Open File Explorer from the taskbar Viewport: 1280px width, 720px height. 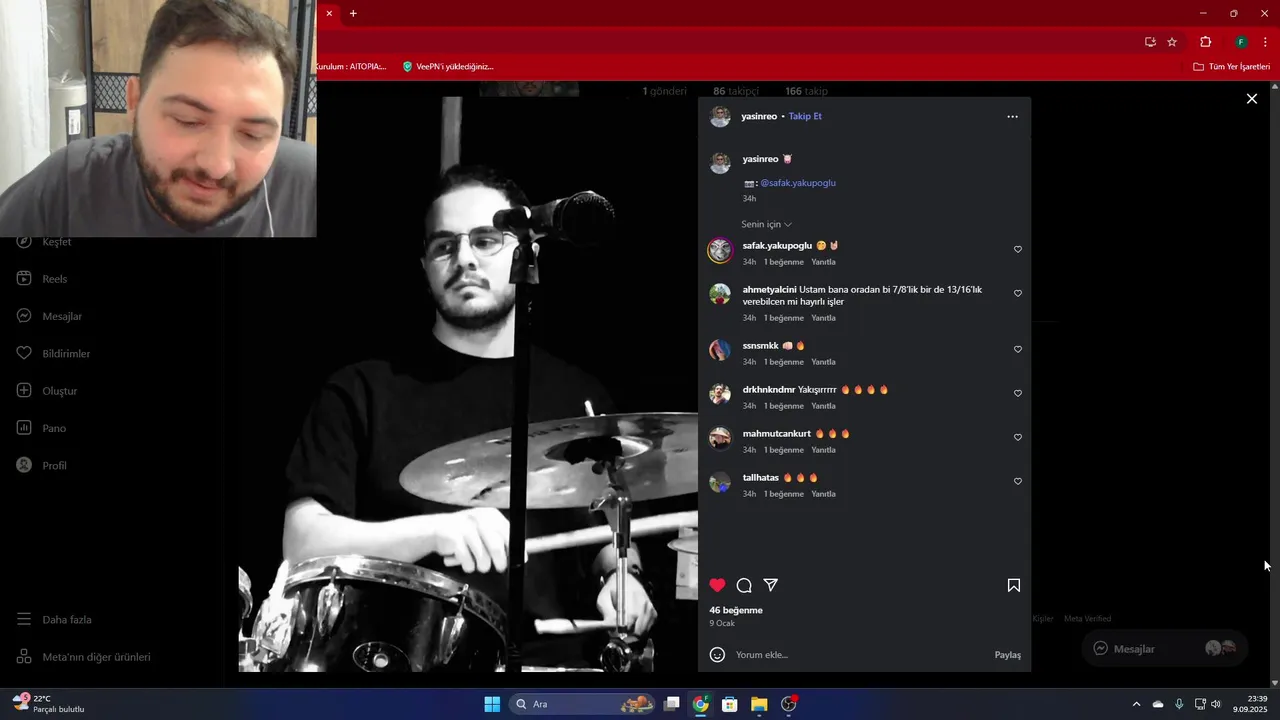point(759,704)
